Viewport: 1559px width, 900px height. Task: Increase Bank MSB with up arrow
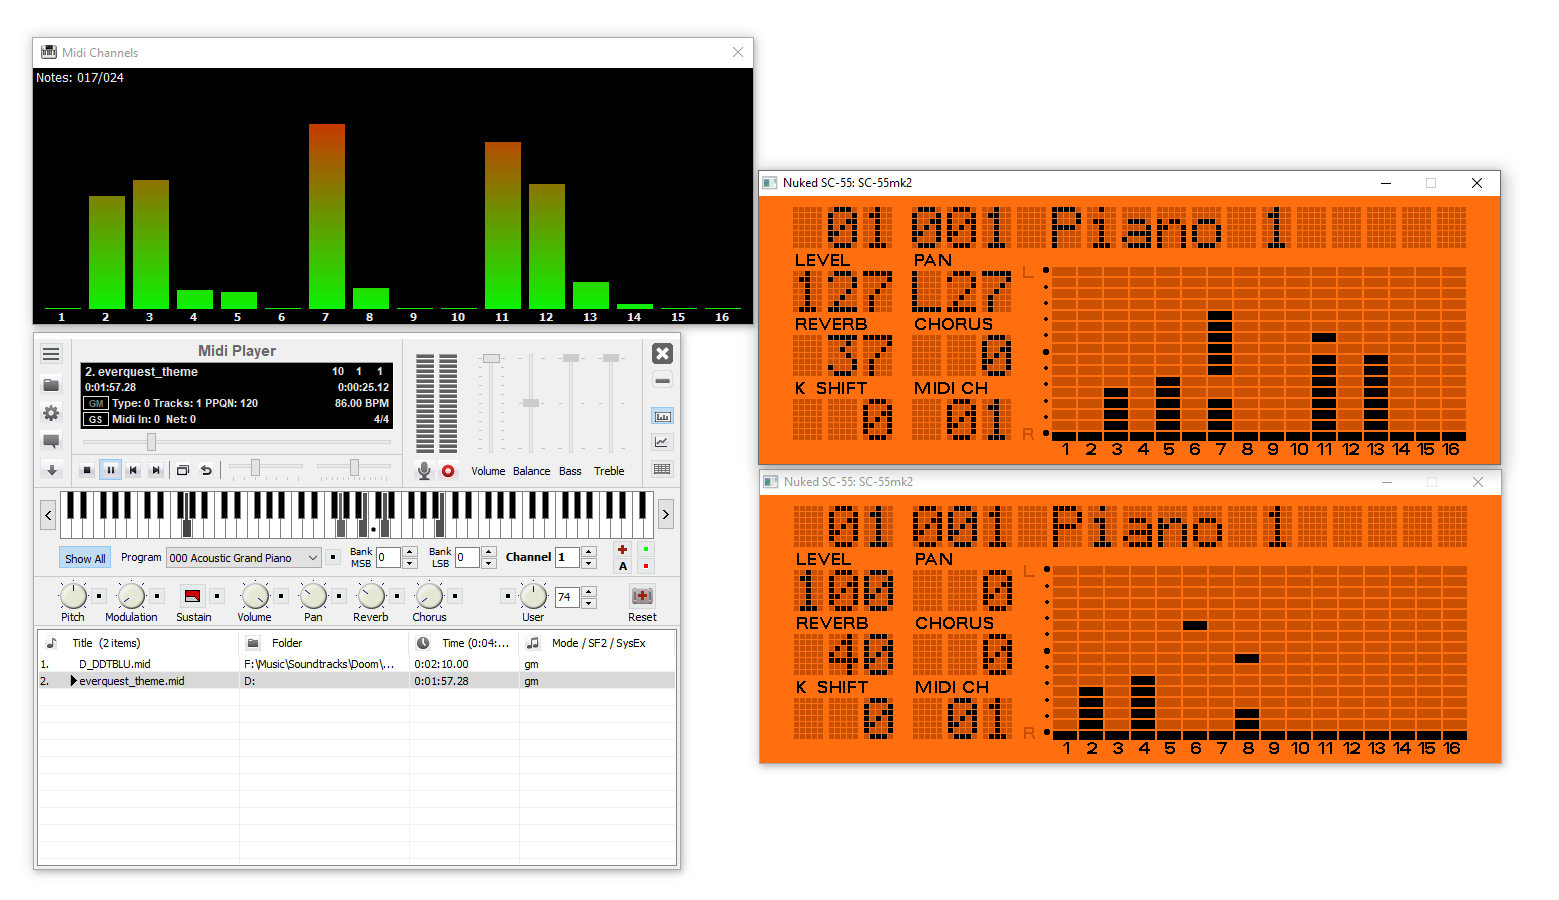(410, 552)
